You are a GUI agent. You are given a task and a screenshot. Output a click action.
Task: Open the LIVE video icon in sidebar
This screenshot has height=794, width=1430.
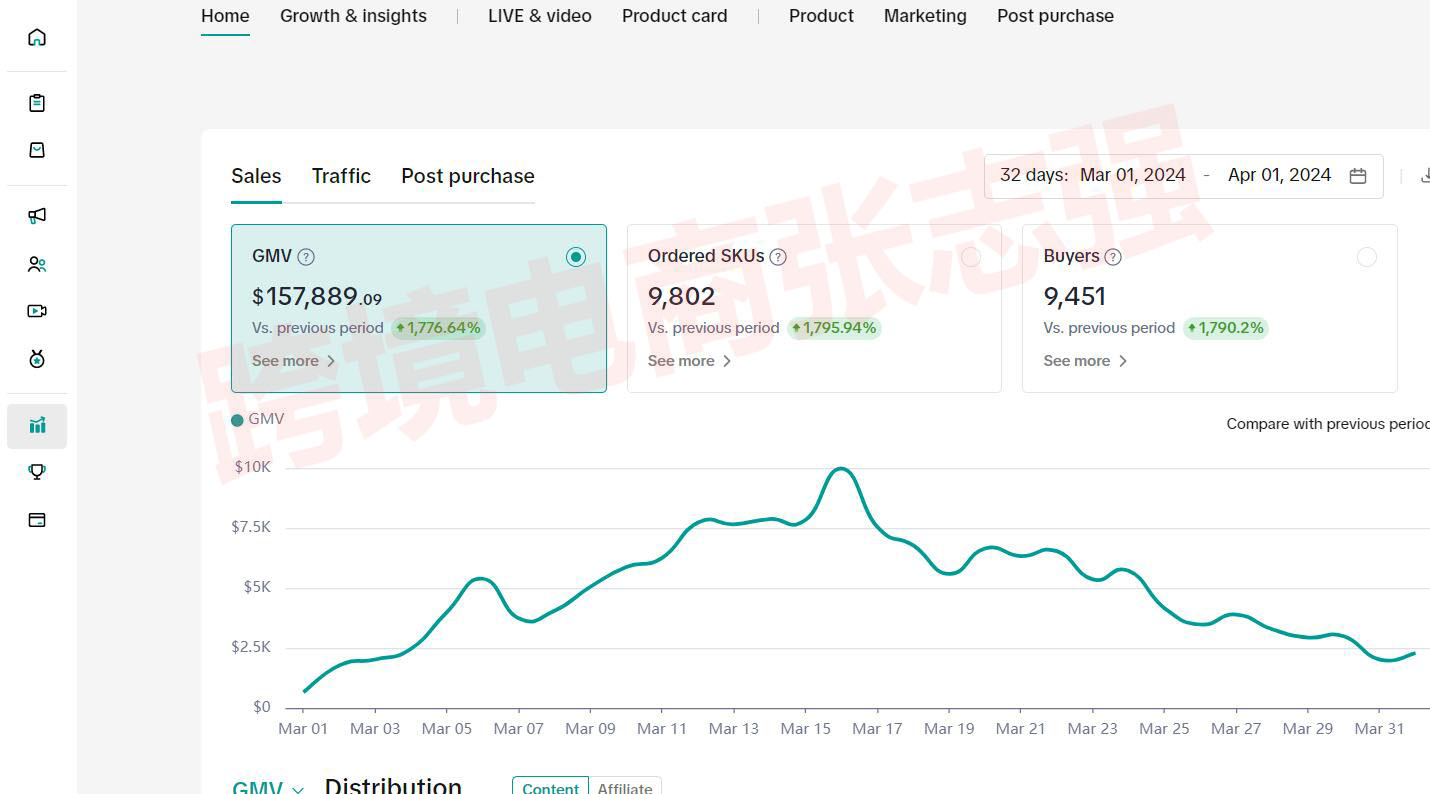[37, 311]
